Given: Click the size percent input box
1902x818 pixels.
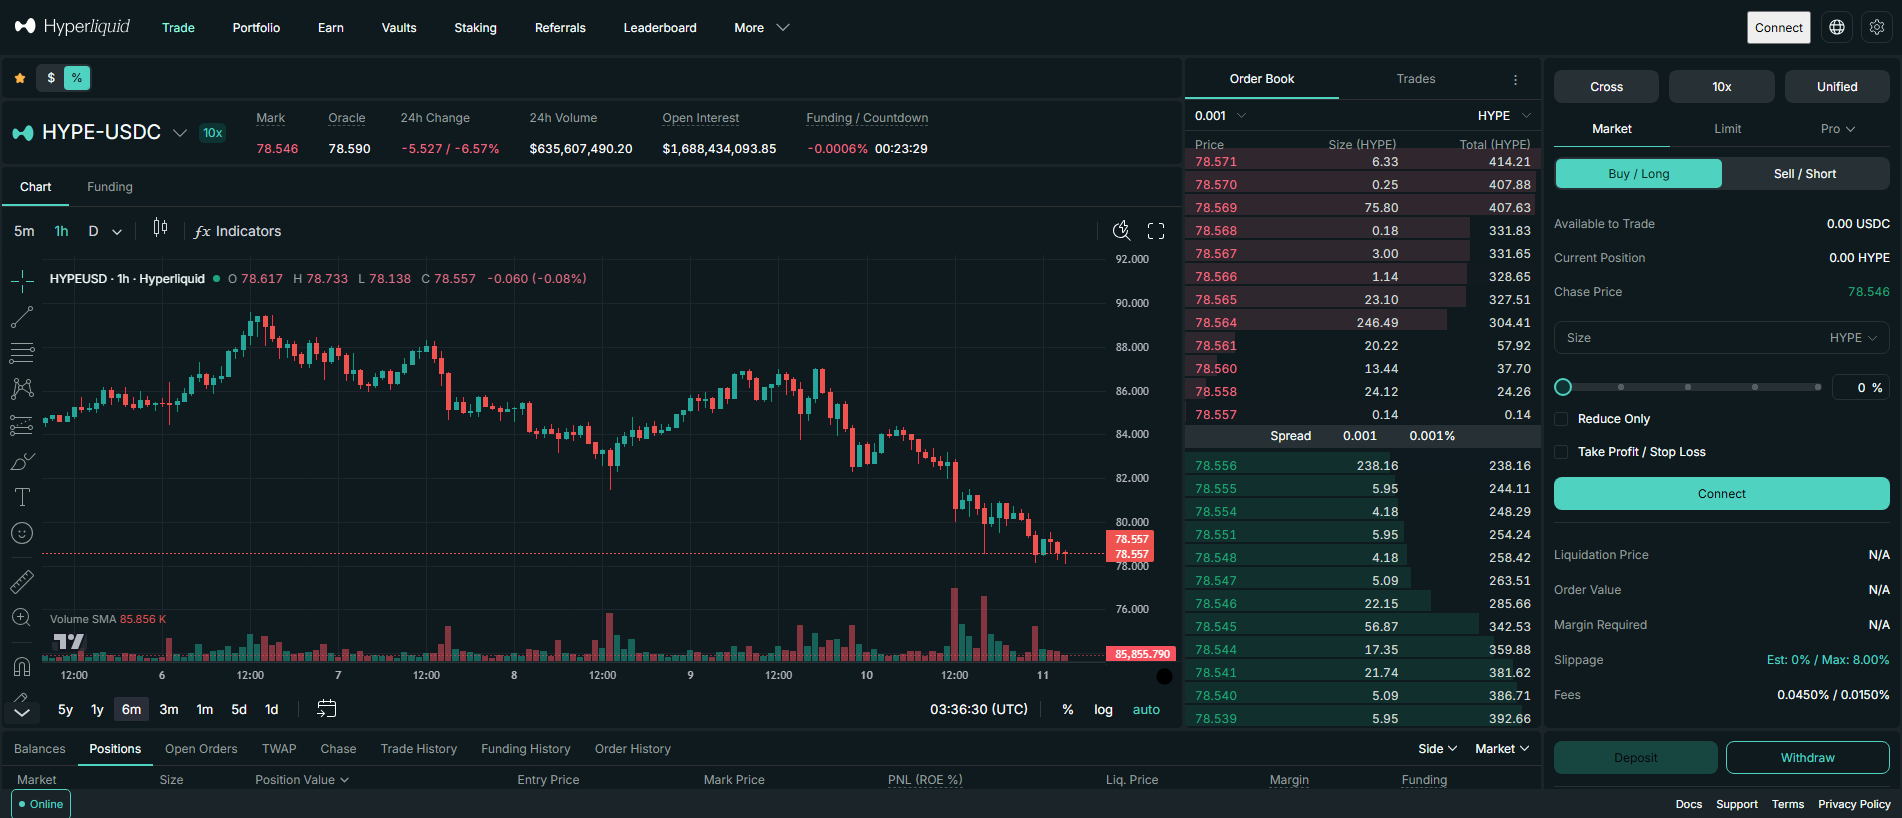Looking at the screenshot, I should pyautogui.click(x=1860, y=388).
